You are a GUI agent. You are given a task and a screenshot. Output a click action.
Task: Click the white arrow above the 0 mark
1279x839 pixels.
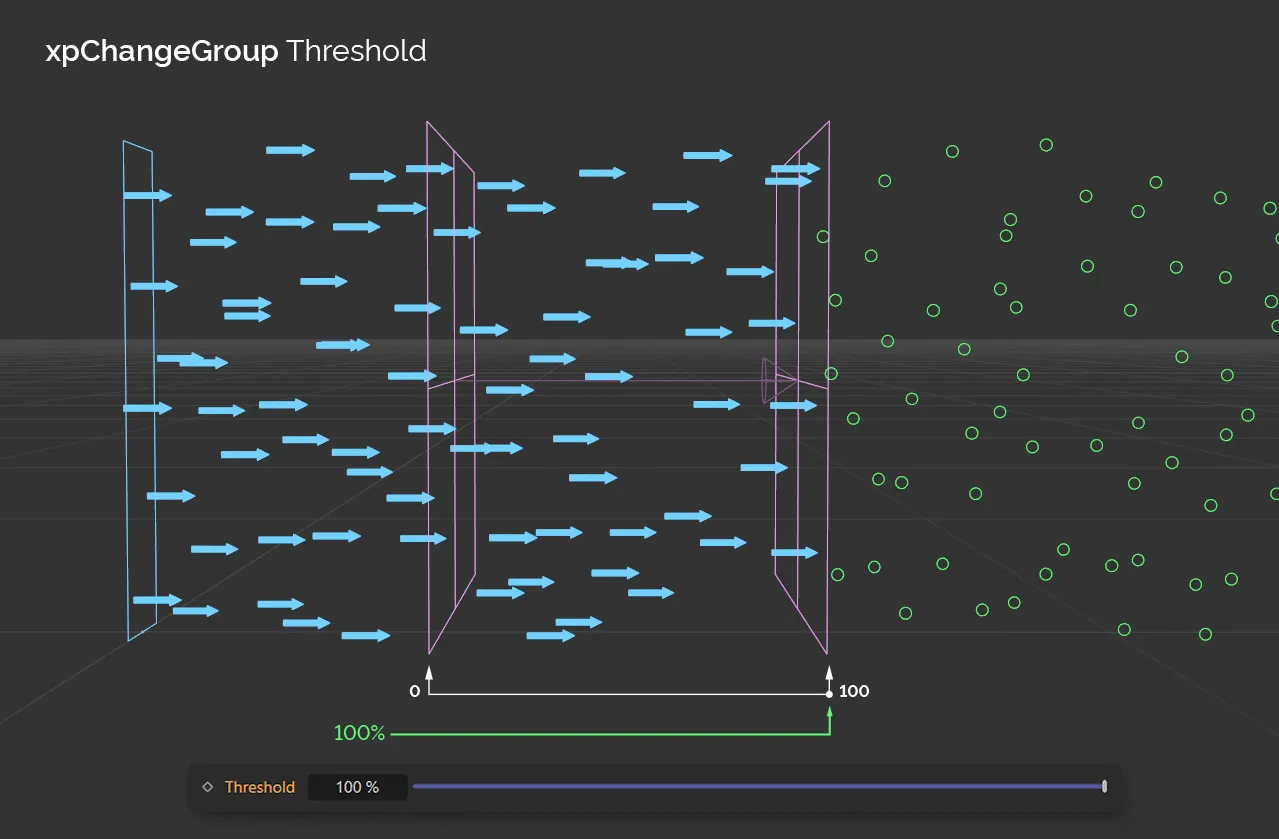(x=429, y=672)
